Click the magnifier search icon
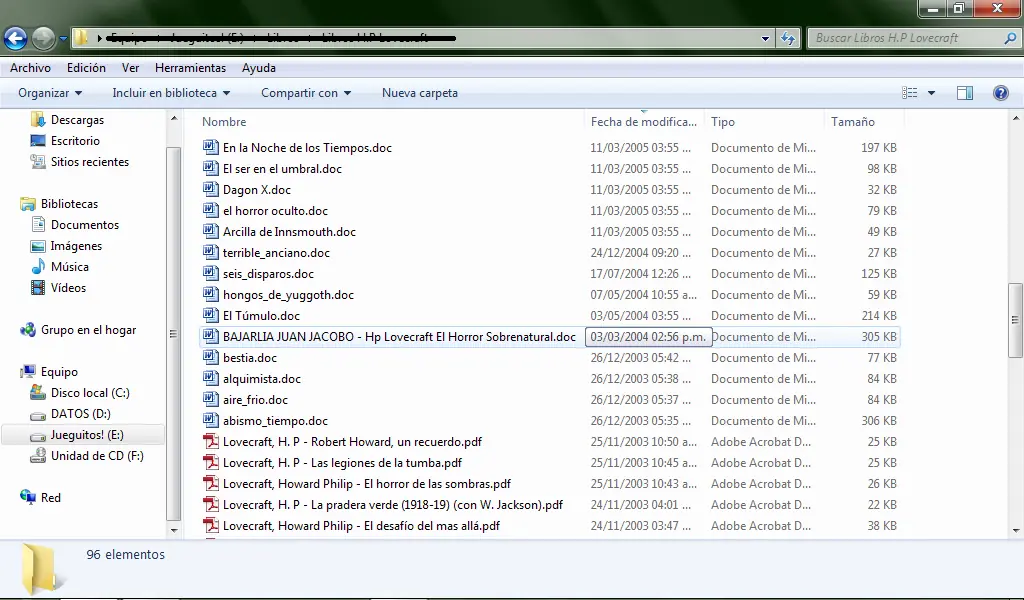Image resolution: width=1024 pixels, height=600 pixels. click(1010, 39)
